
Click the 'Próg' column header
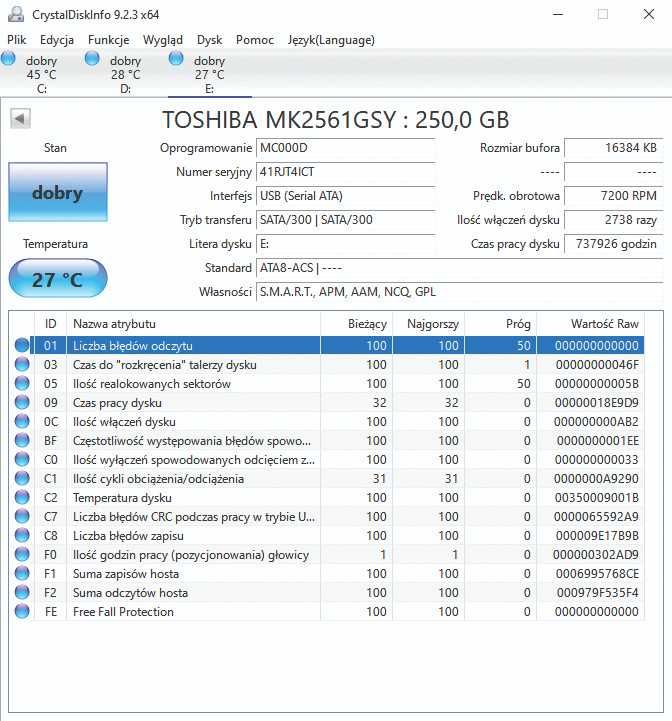pos(501,324)
